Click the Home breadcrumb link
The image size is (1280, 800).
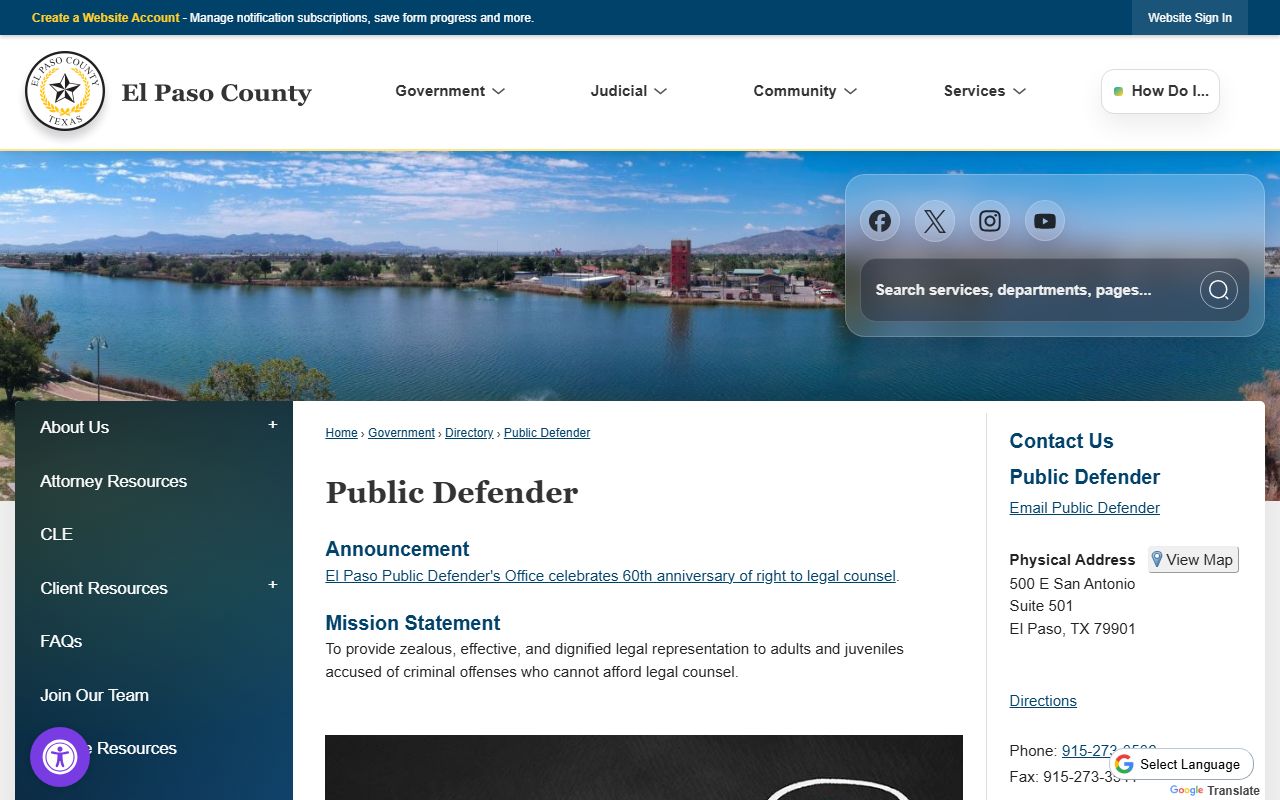[x=341, y=433]
